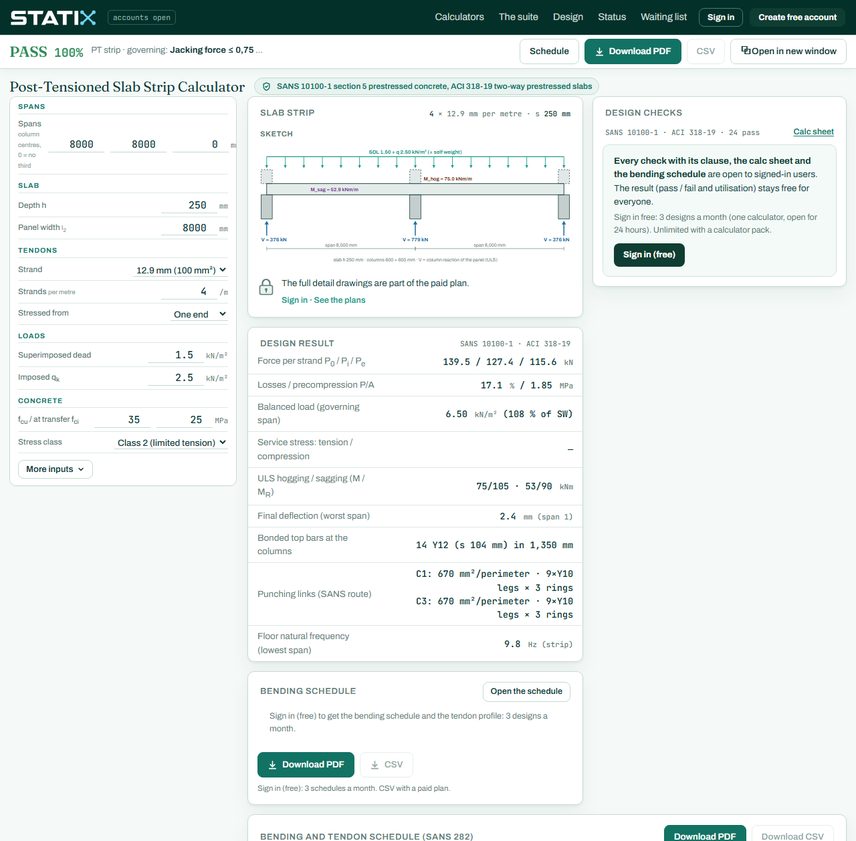Follow the Sign in · See the plans link
The image size is (856, 841).
click(323, 300)
